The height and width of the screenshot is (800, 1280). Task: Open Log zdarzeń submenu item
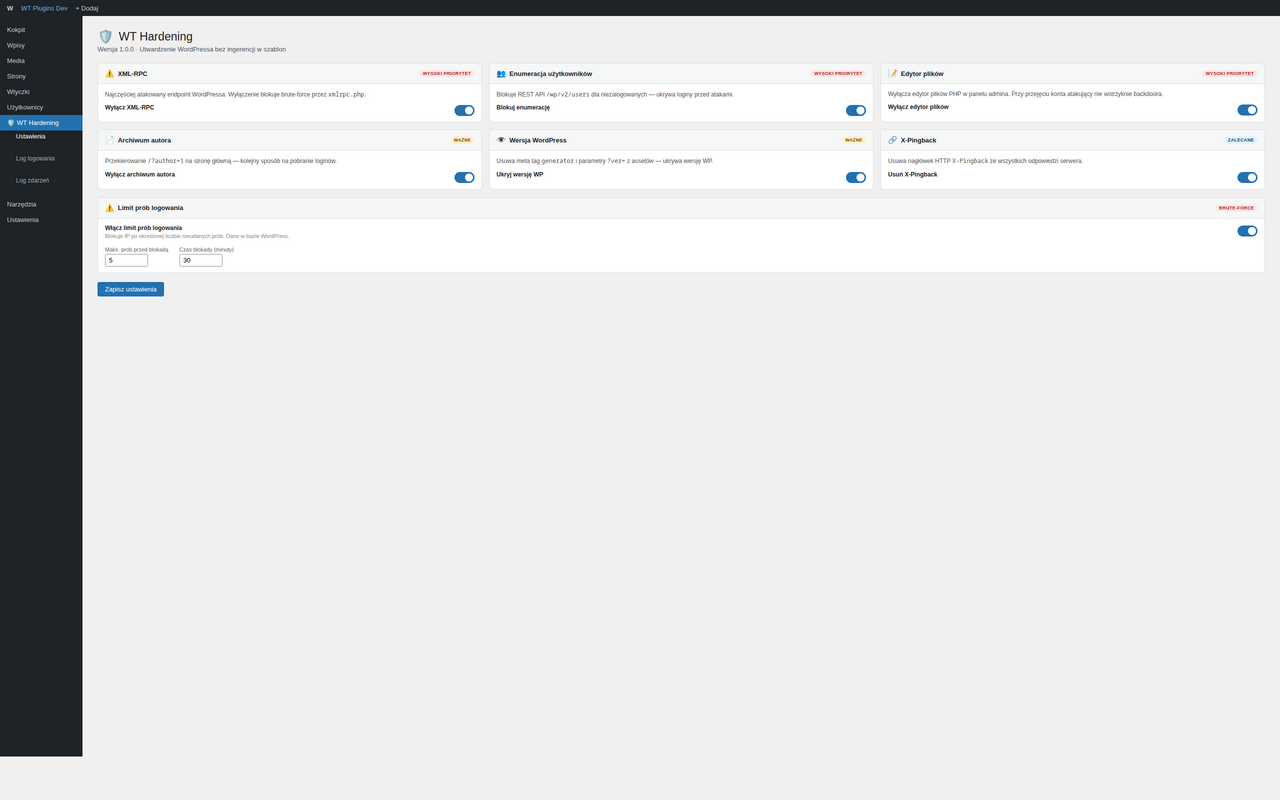click(32, 180)
